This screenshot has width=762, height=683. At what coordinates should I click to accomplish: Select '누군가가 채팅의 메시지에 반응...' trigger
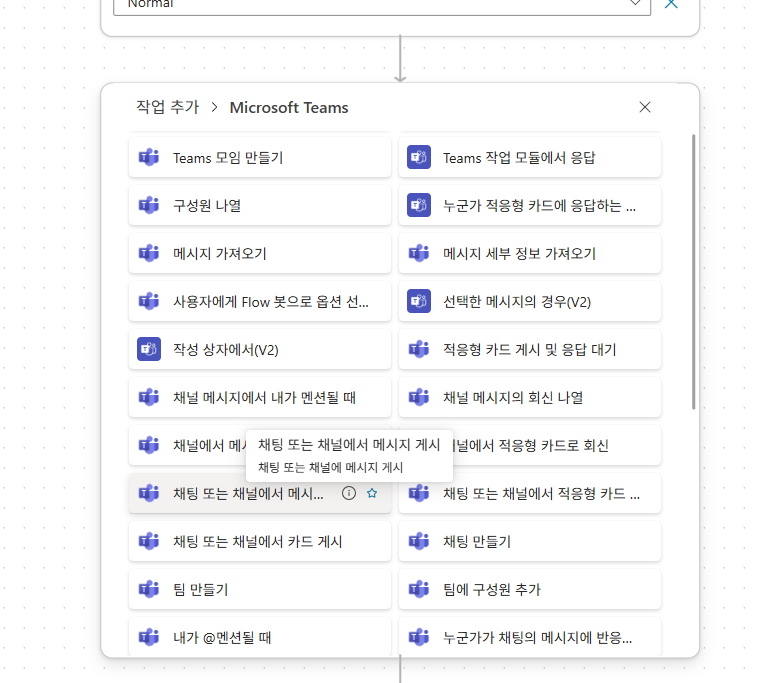click(x=530, y=637)
